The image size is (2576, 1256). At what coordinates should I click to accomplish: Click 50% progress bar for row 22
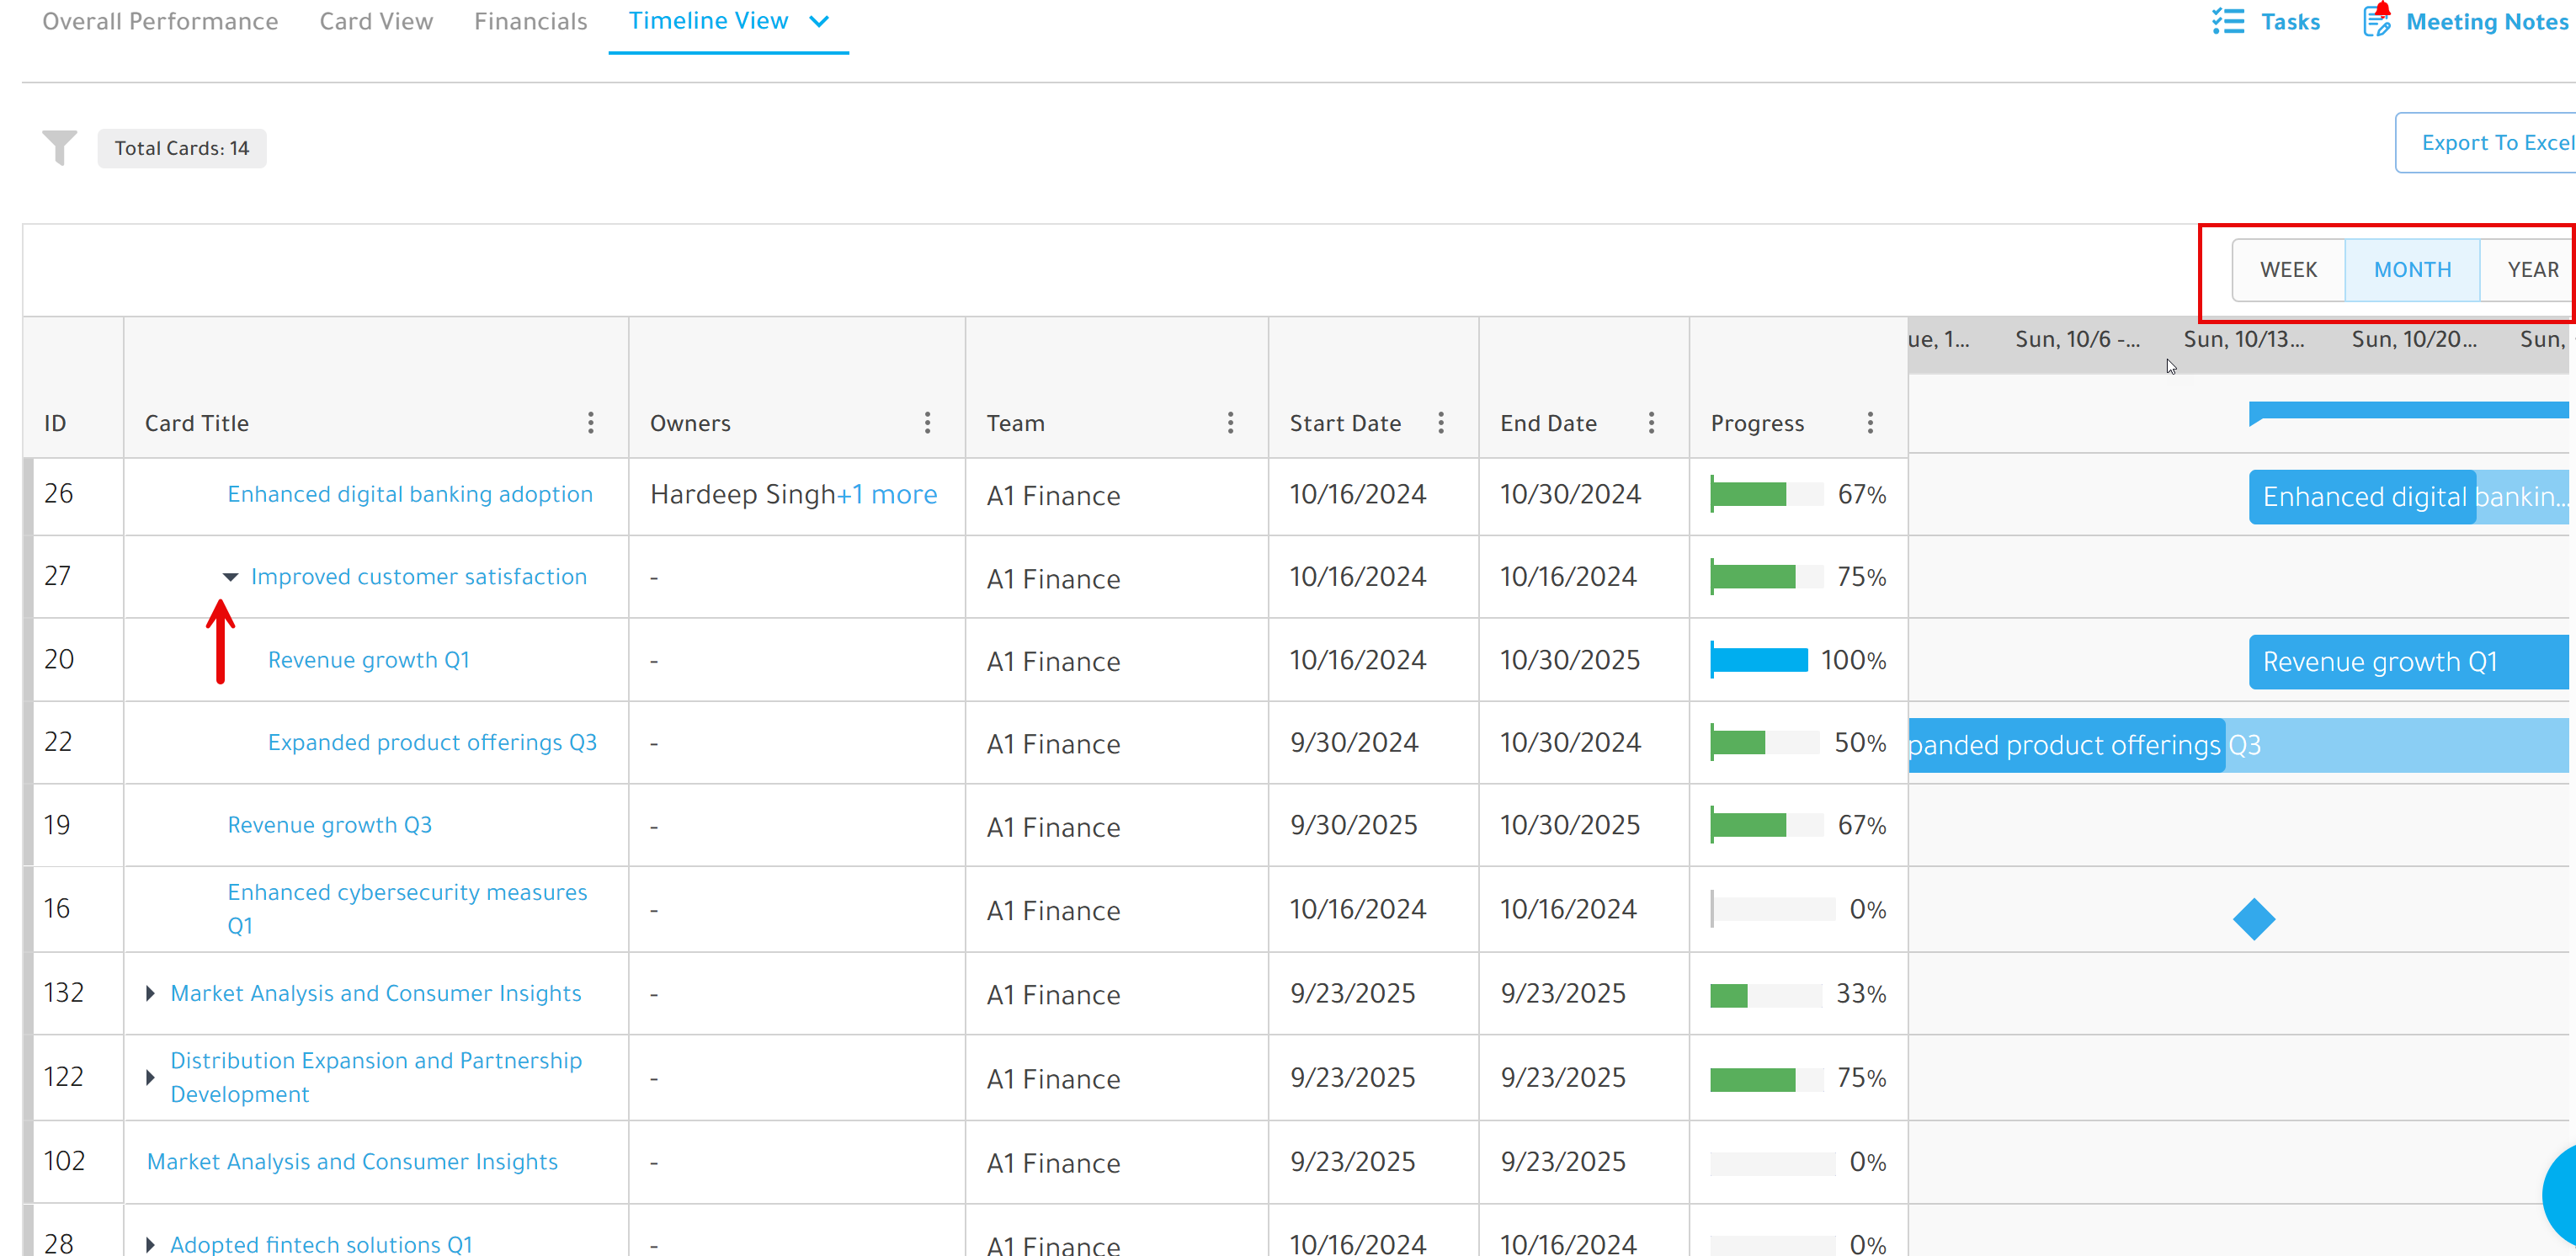(x=1764, y=742)
